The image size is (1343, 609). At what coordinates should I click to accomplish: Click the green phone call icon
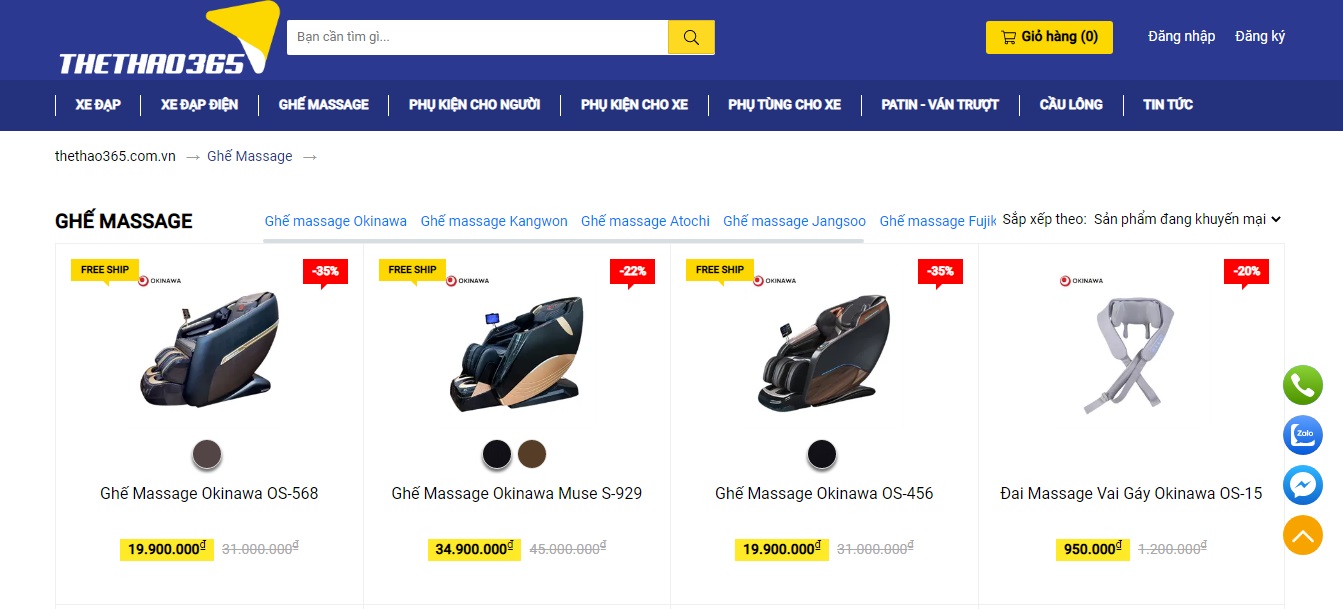tap(1302, 385)
